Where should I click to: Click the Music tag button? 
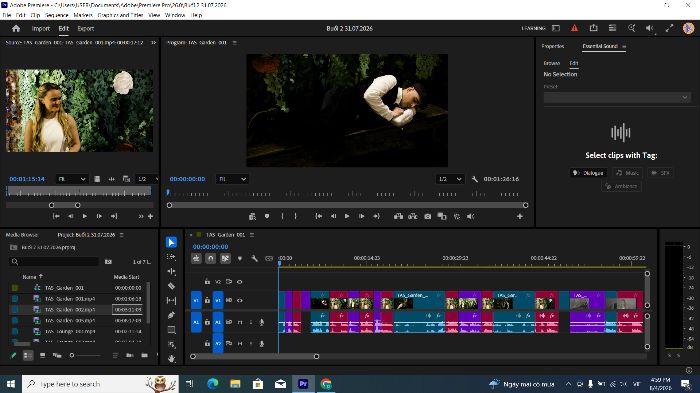[x=627, y=173]
